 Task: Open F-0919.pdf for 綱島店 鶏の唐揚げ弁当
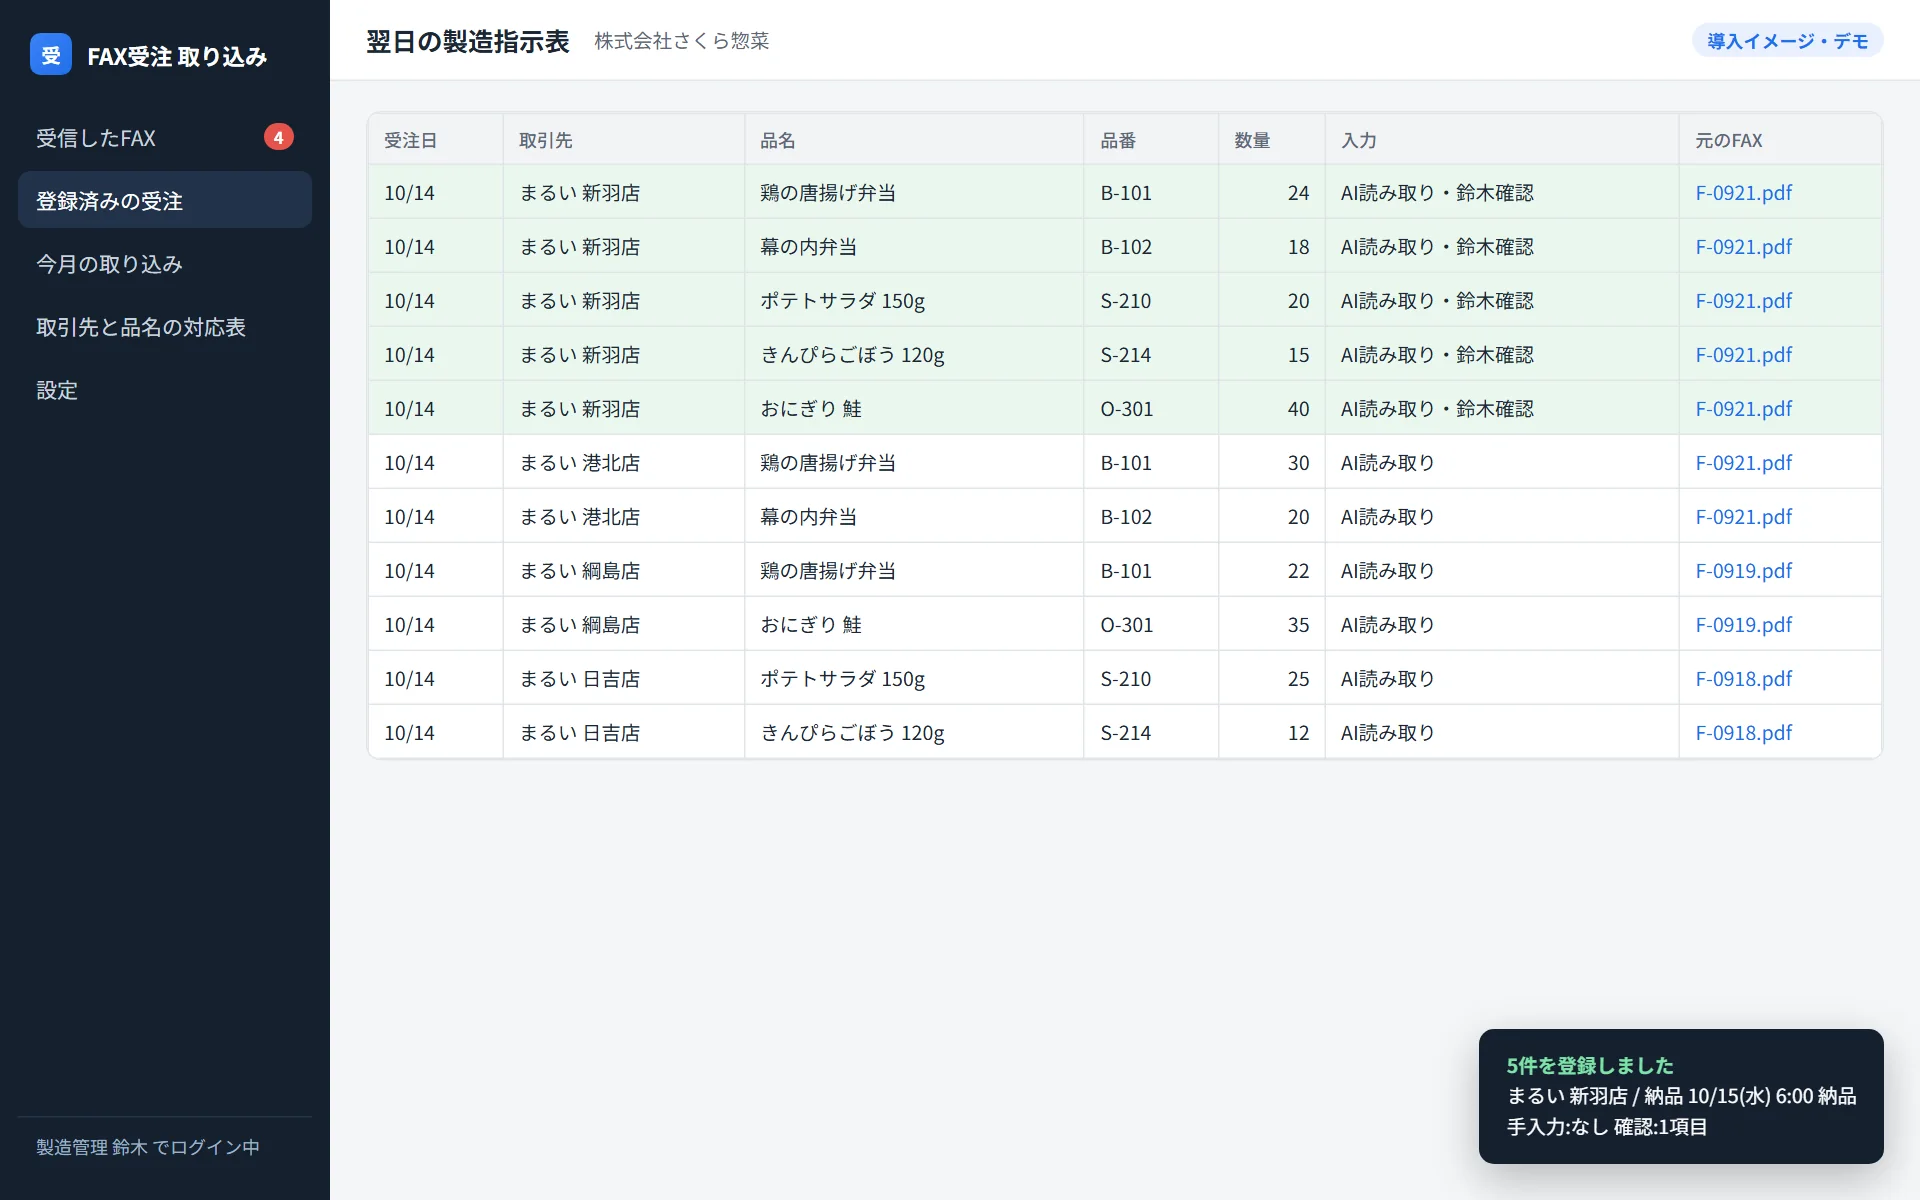point(1743,571)
